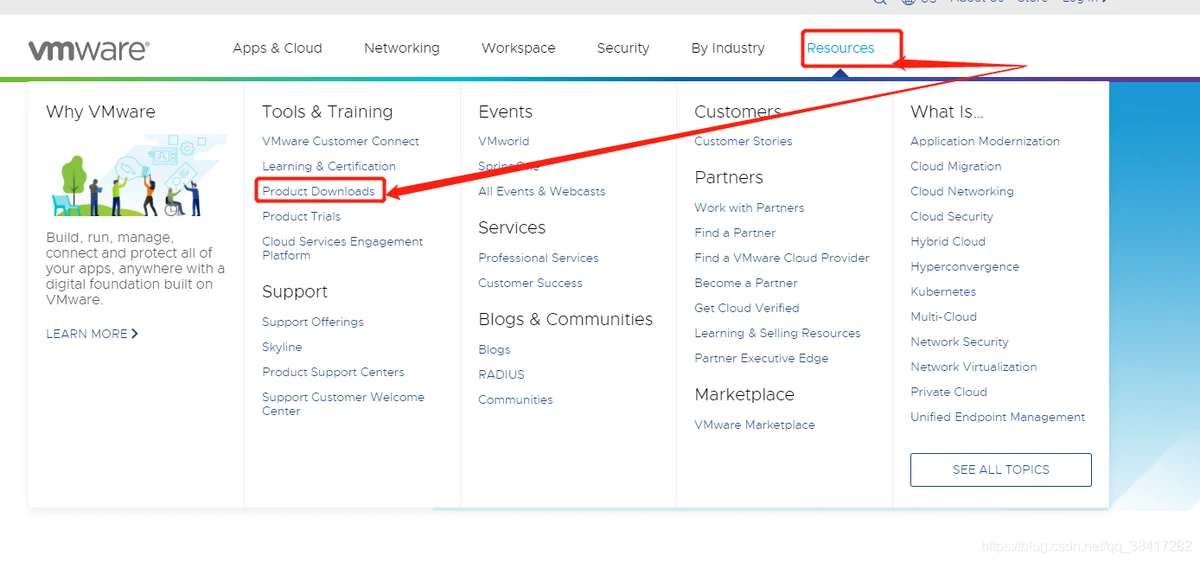Open Find a VMware Cloud Provider link
The image size is (1200, 562).
click(x=782, y=258)
